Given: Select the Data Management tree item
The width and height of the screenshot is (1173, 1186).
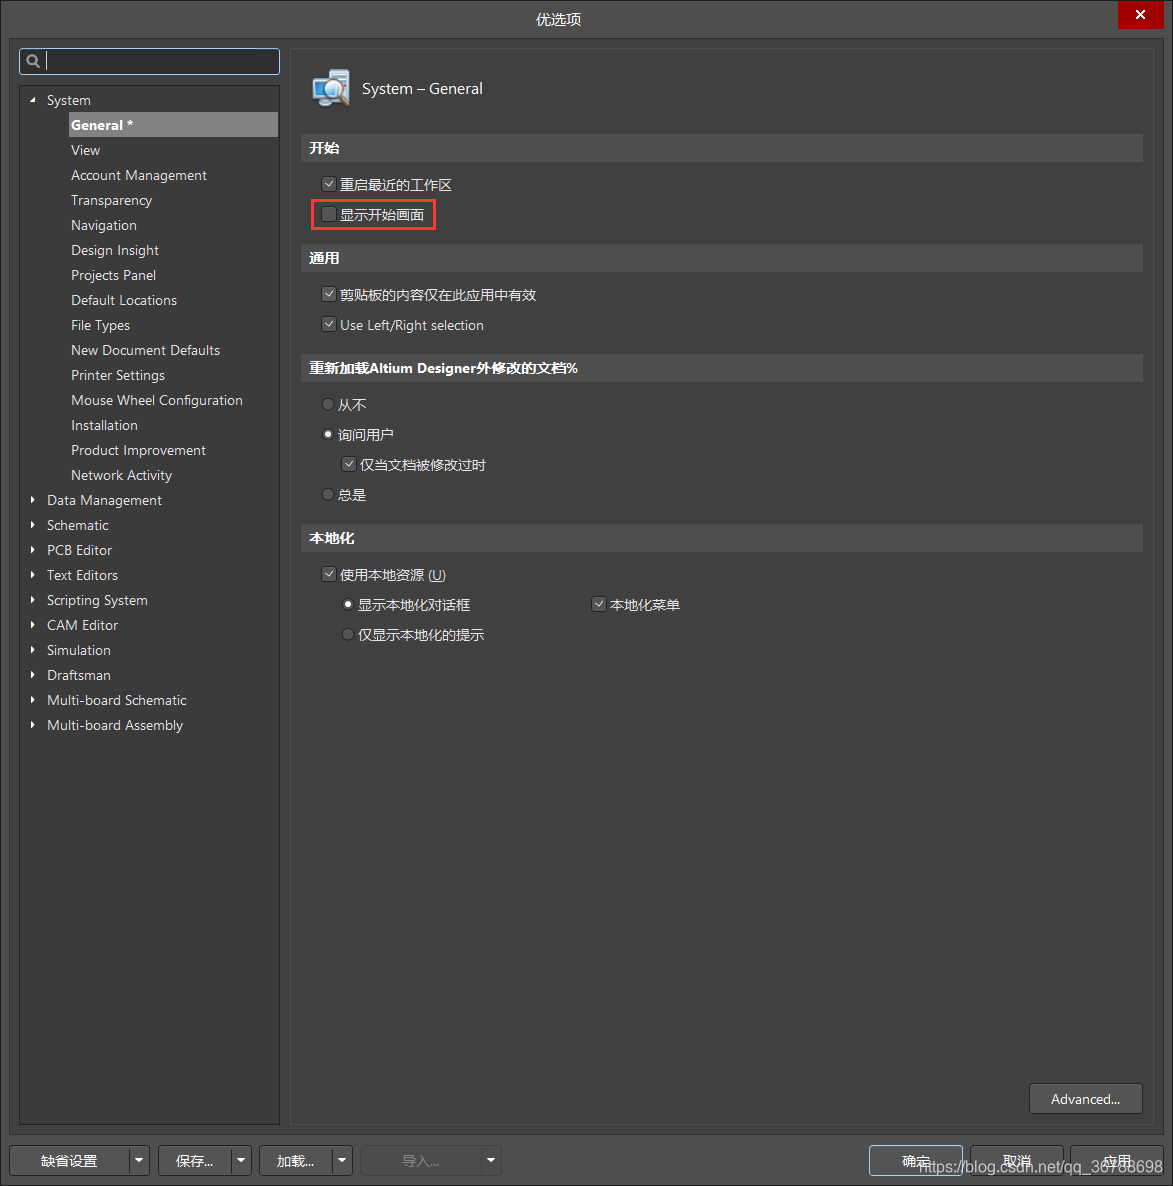Looking at the screenshot, I should click(104, 500).
